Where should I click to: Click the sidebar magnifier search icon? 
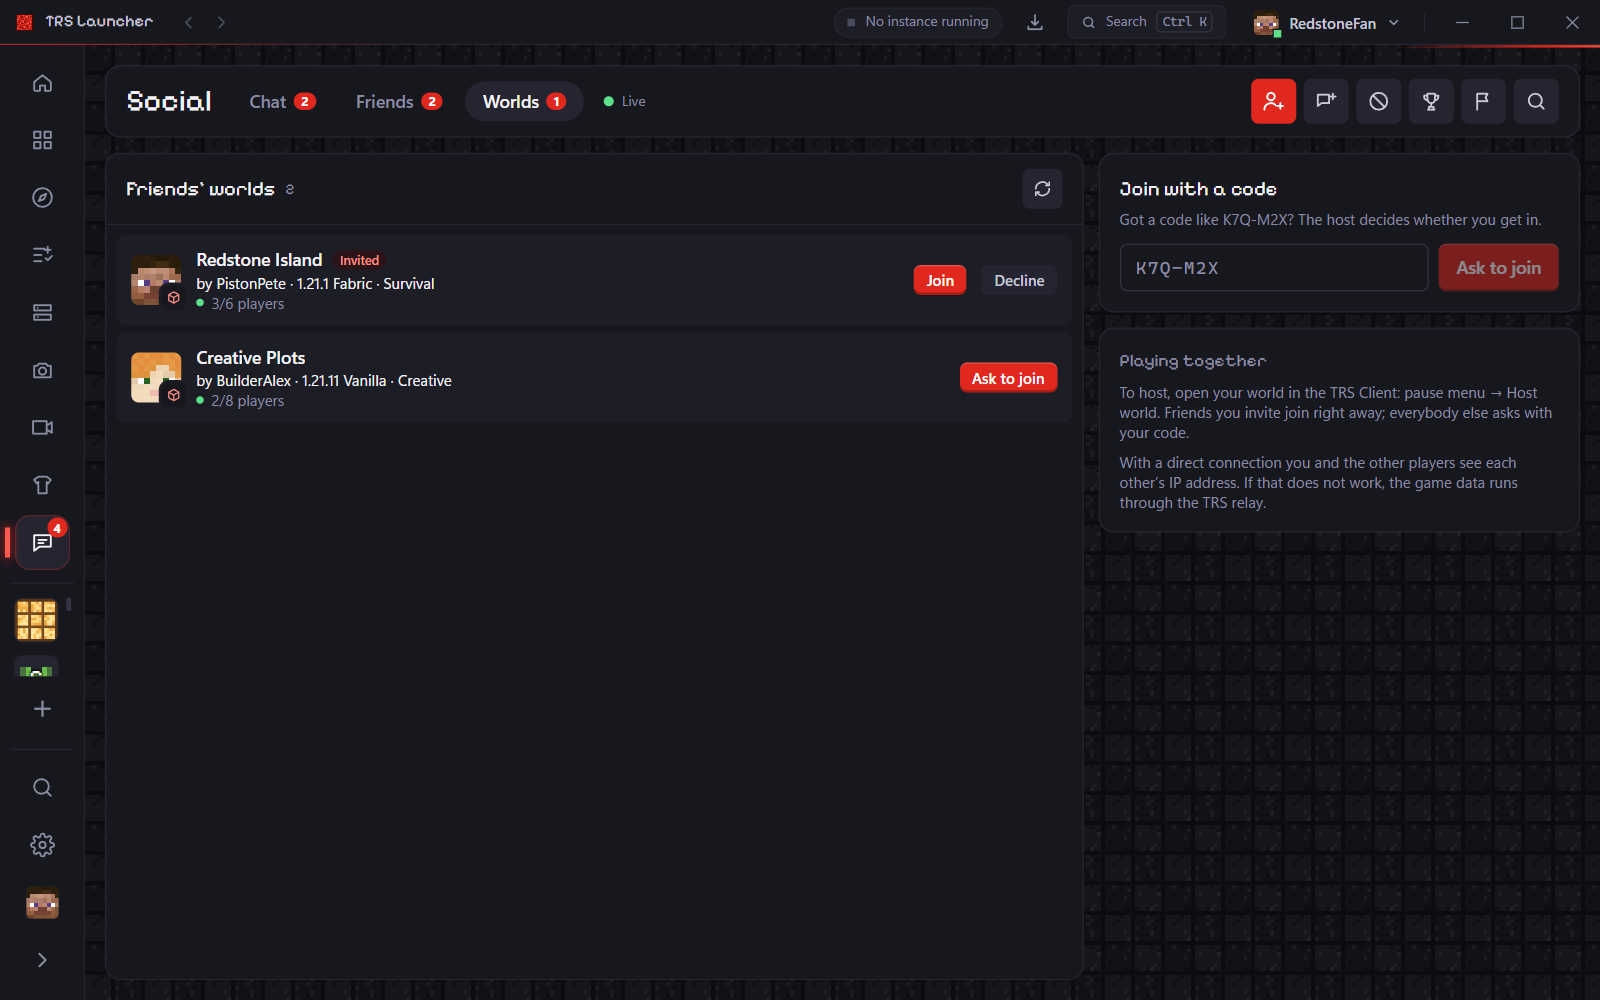click(42, 788)
